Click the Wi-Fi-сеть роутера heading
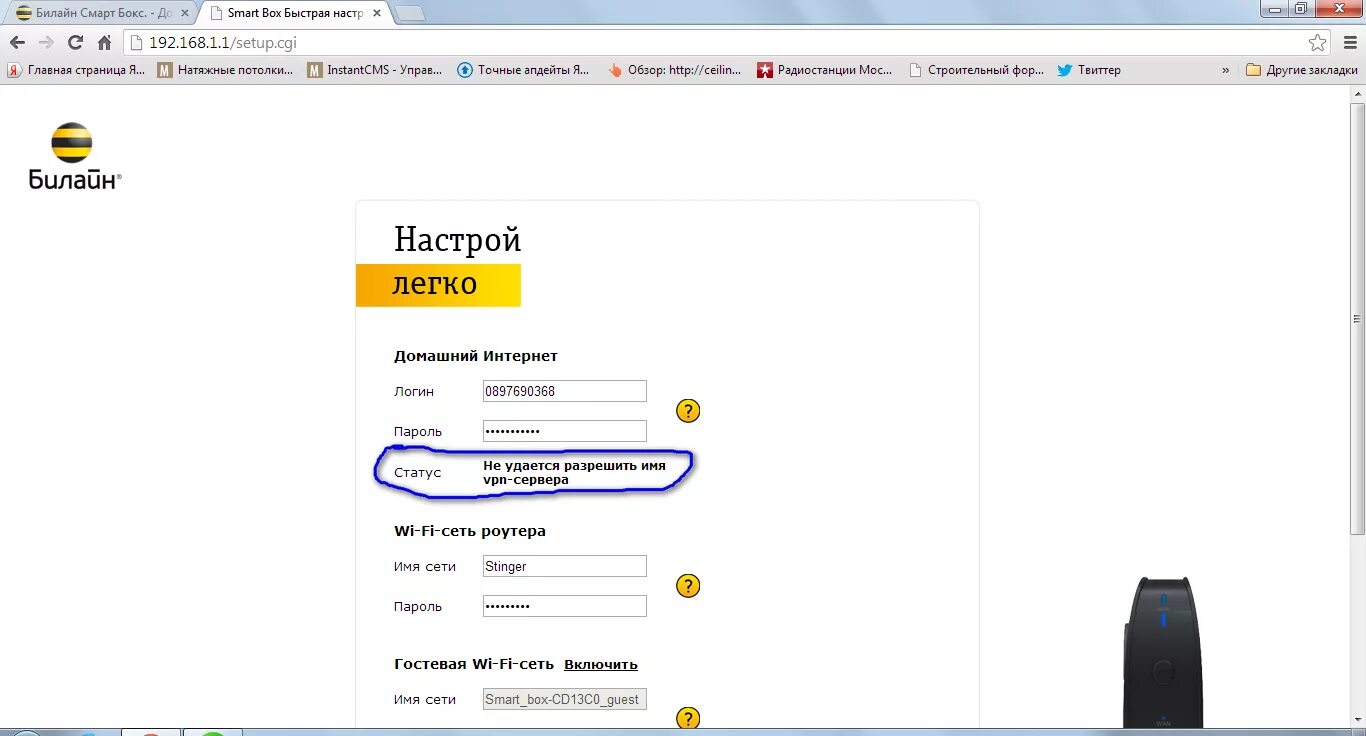Screen dimensions: 1366x736 click(470, 531)
